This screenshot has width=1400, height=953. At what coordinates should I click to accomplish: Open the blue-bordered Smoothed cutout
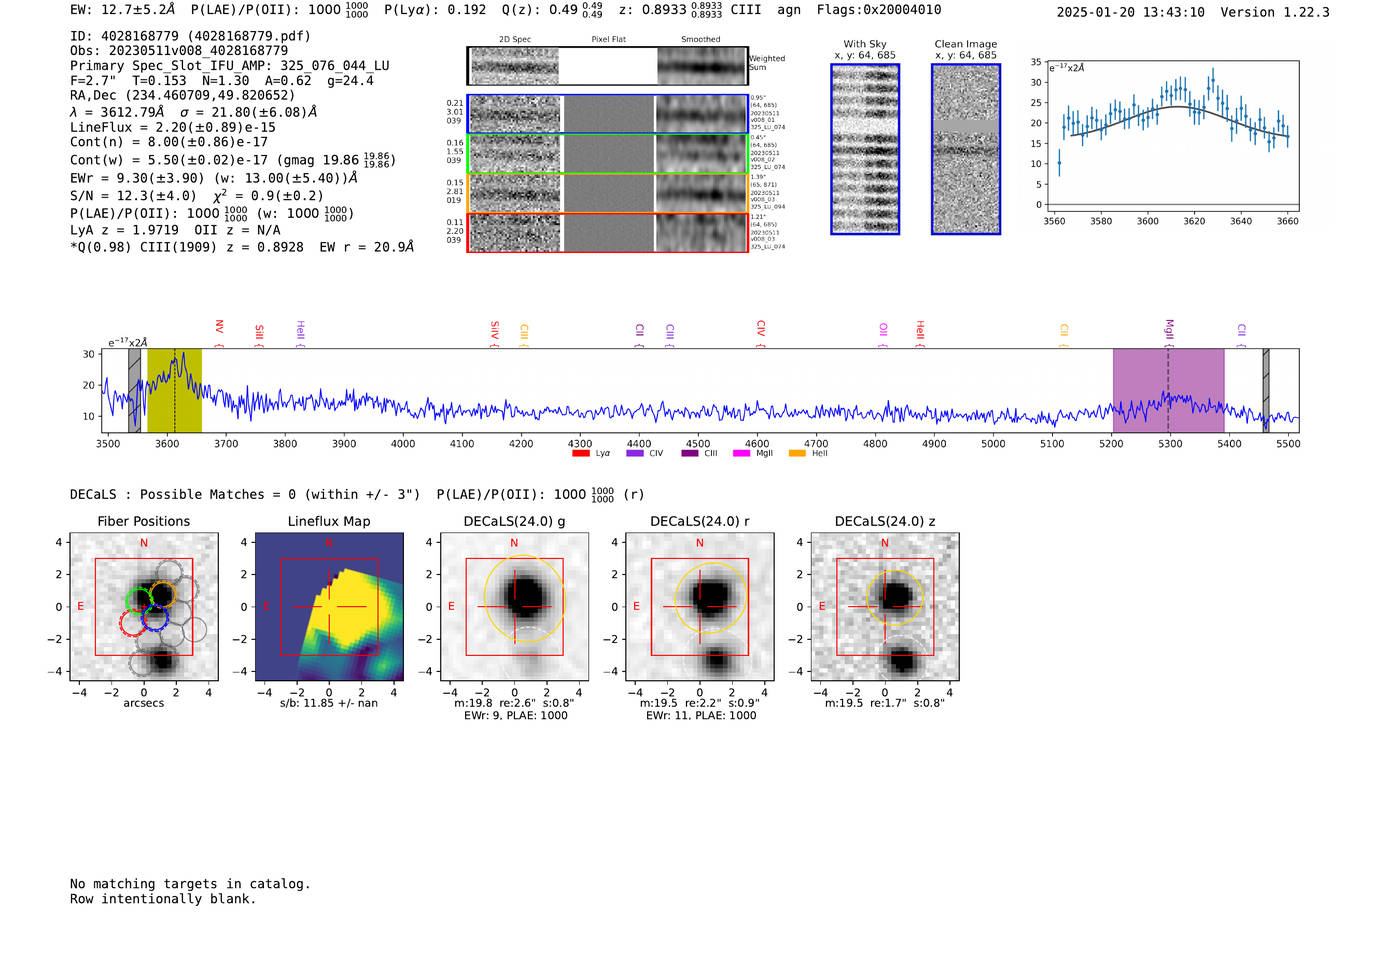(x=701, y=114)
